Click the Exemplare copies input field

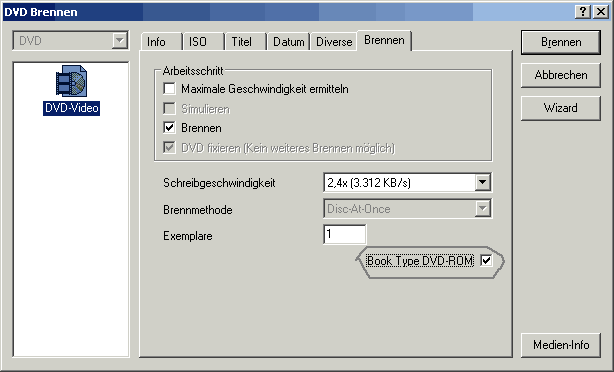[x=345, y=234]
